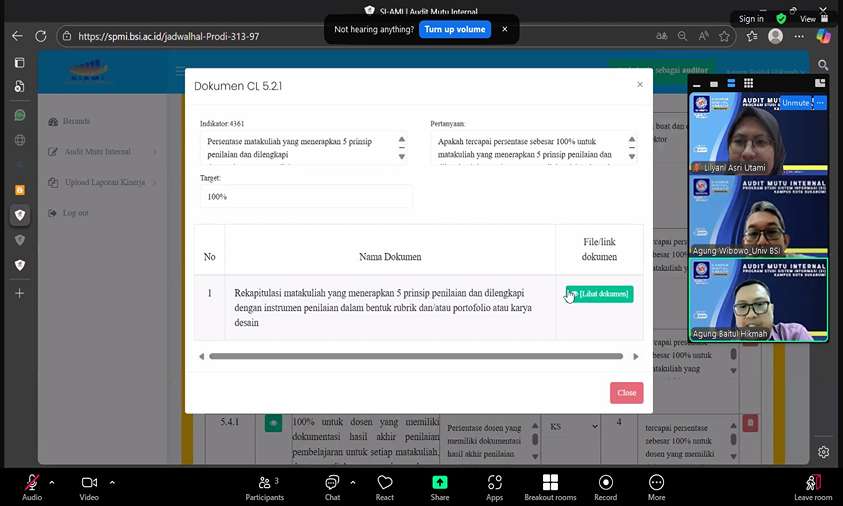
Task: Click the horizontal scrollbar under document table
Action: coord(416,356)
